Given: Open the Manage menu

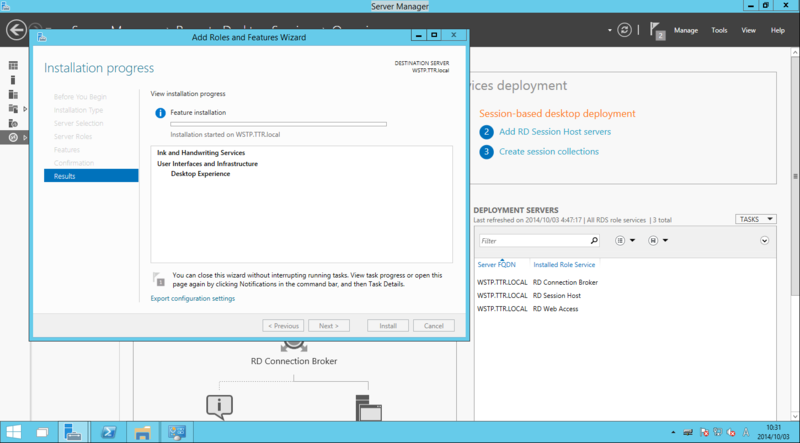Looking at the screenshot, I should pyautogui.click(x=686, y=30).
